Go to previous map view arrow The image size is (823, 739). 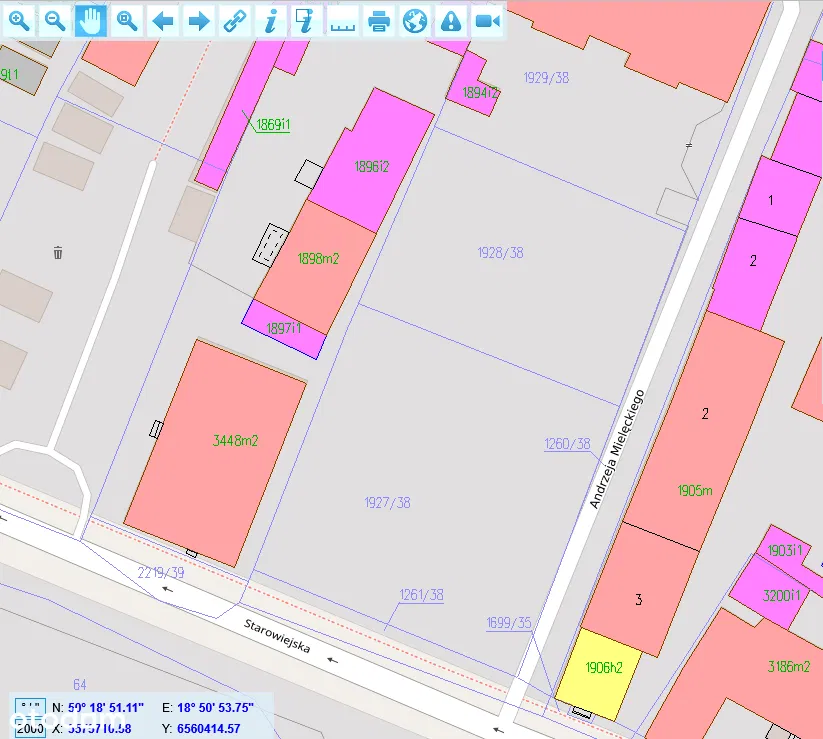[x=163, y=20]
